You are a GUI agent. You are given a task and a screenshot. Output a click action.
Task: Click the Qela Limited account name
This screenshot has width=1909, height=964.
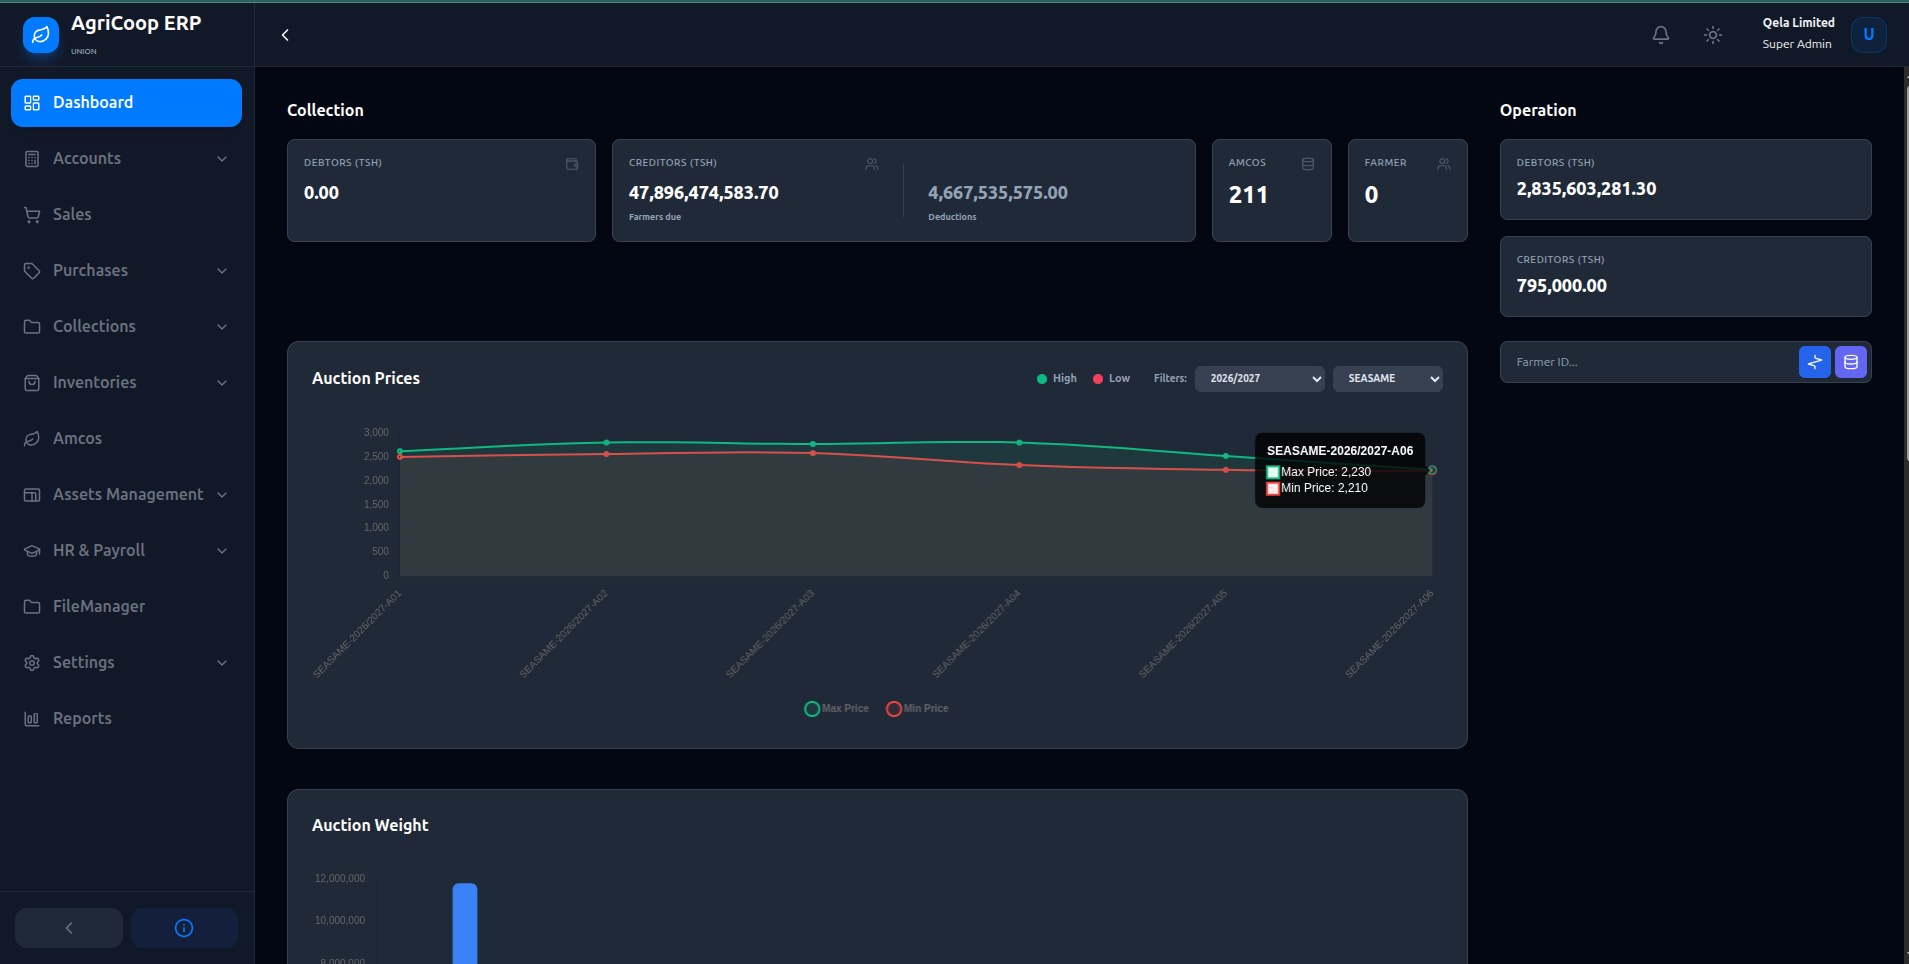click(1798, 23)
